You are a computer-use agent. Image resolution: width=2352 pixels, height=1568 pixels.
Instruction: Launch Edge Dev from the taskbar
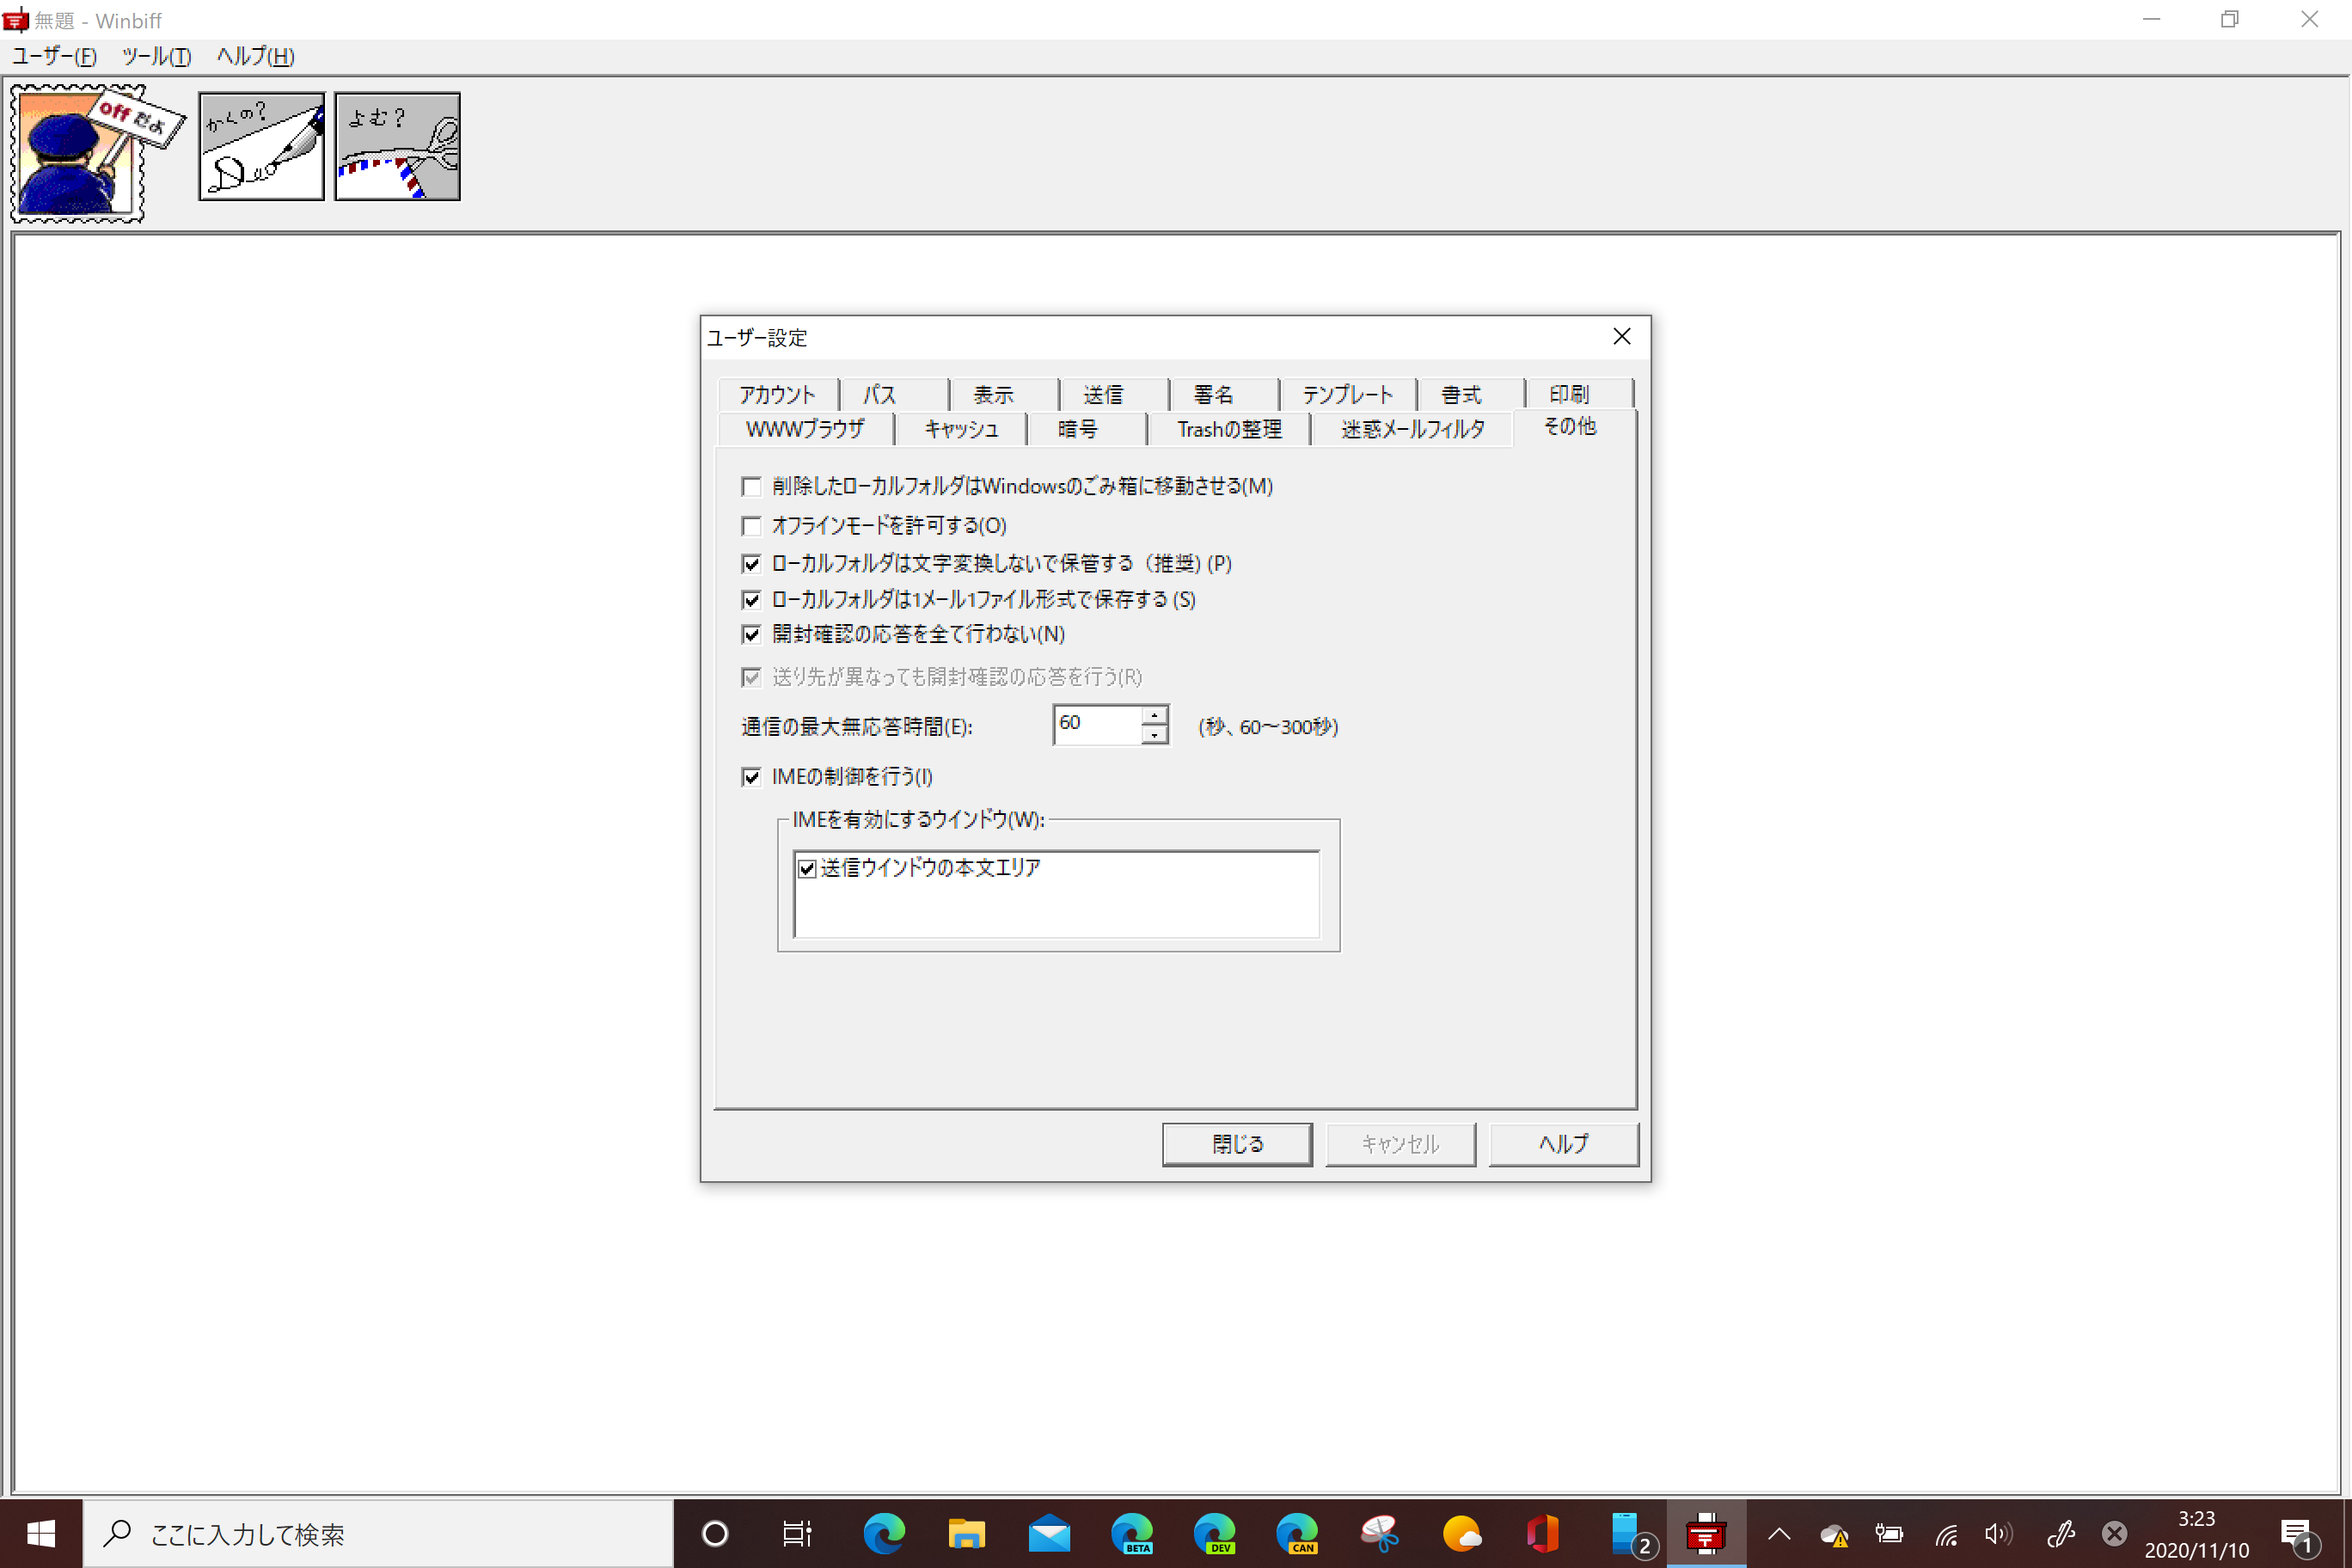tap(1215, 1533)
